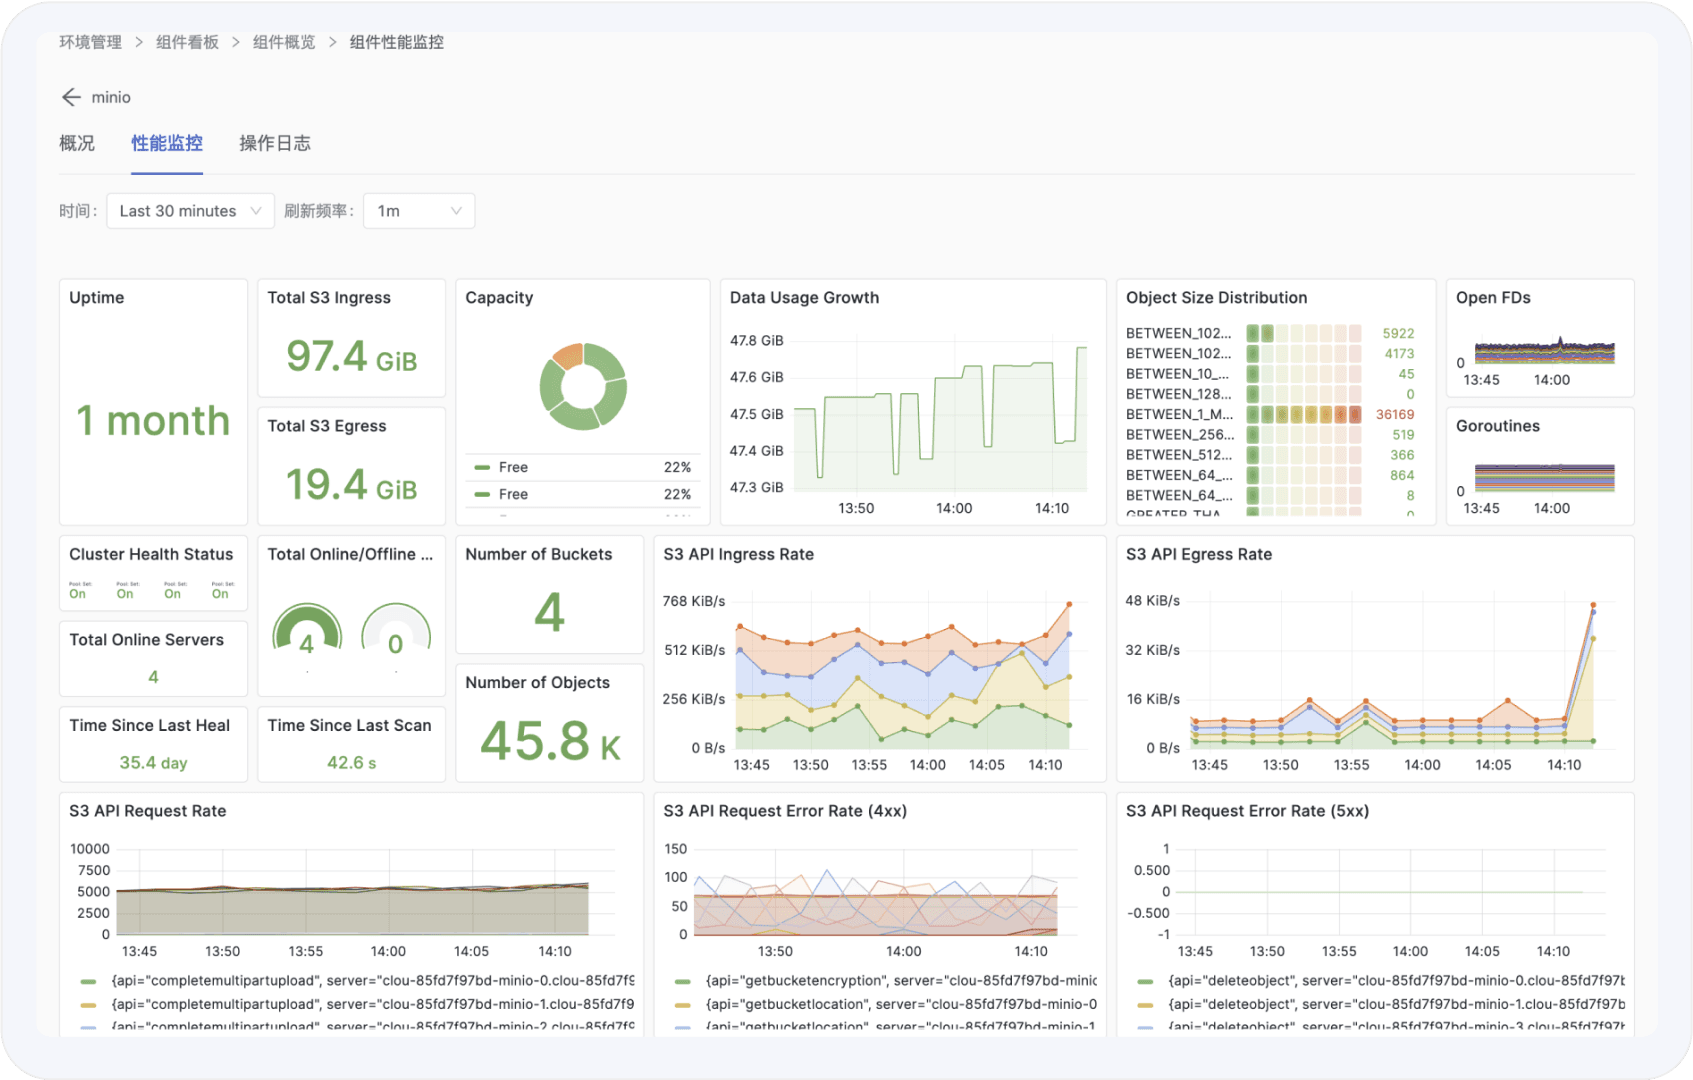Go to 环境管理 in the breadcrumb
The width and height of the screenshot is (1693, 1080).
90,42
